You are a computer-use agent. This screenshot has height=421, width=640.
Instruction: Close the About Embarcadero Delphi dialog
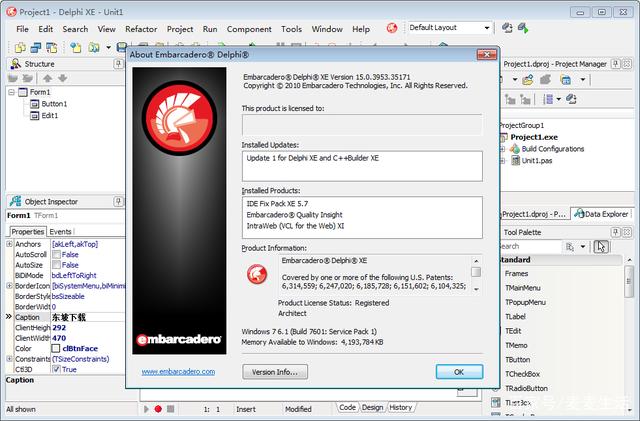point(487,54)
